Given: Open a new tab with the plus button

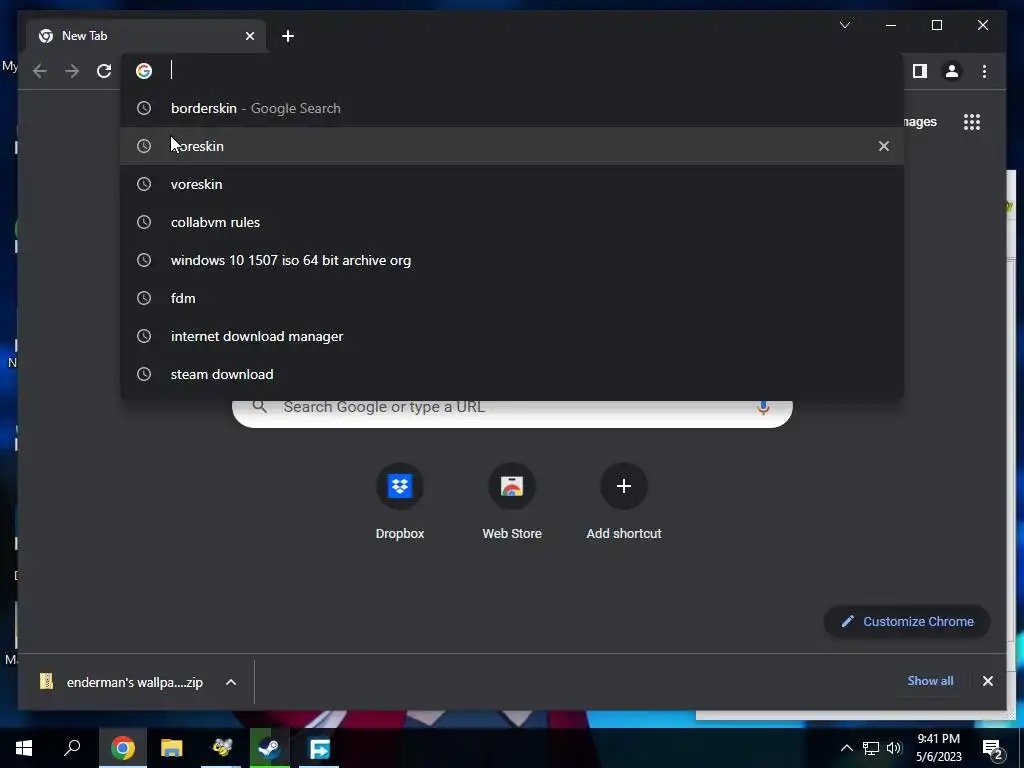Looking at the screenshot, I should click(x=288, y=36).
